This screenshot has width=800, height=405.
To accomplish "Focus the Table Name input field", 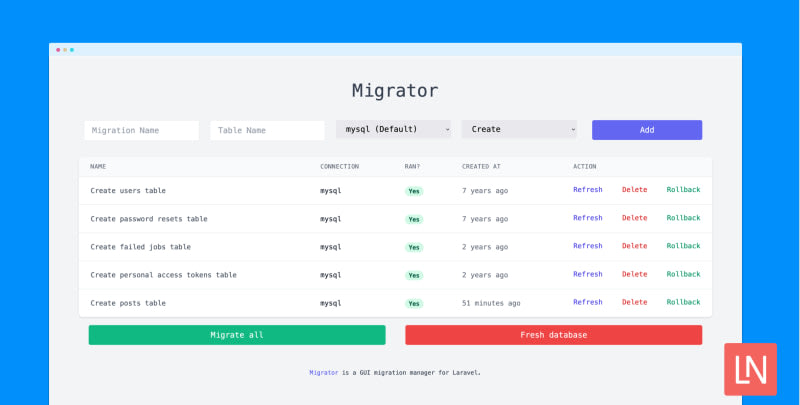I will [267, 130].
